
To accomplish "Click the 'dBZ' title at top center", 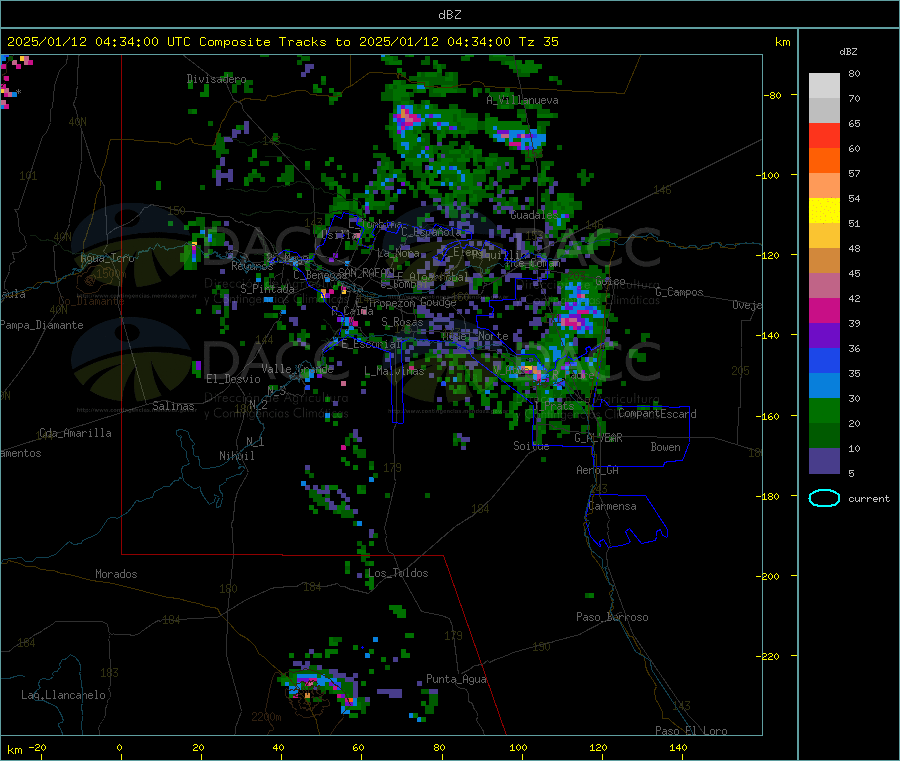I will pos(449,14).
